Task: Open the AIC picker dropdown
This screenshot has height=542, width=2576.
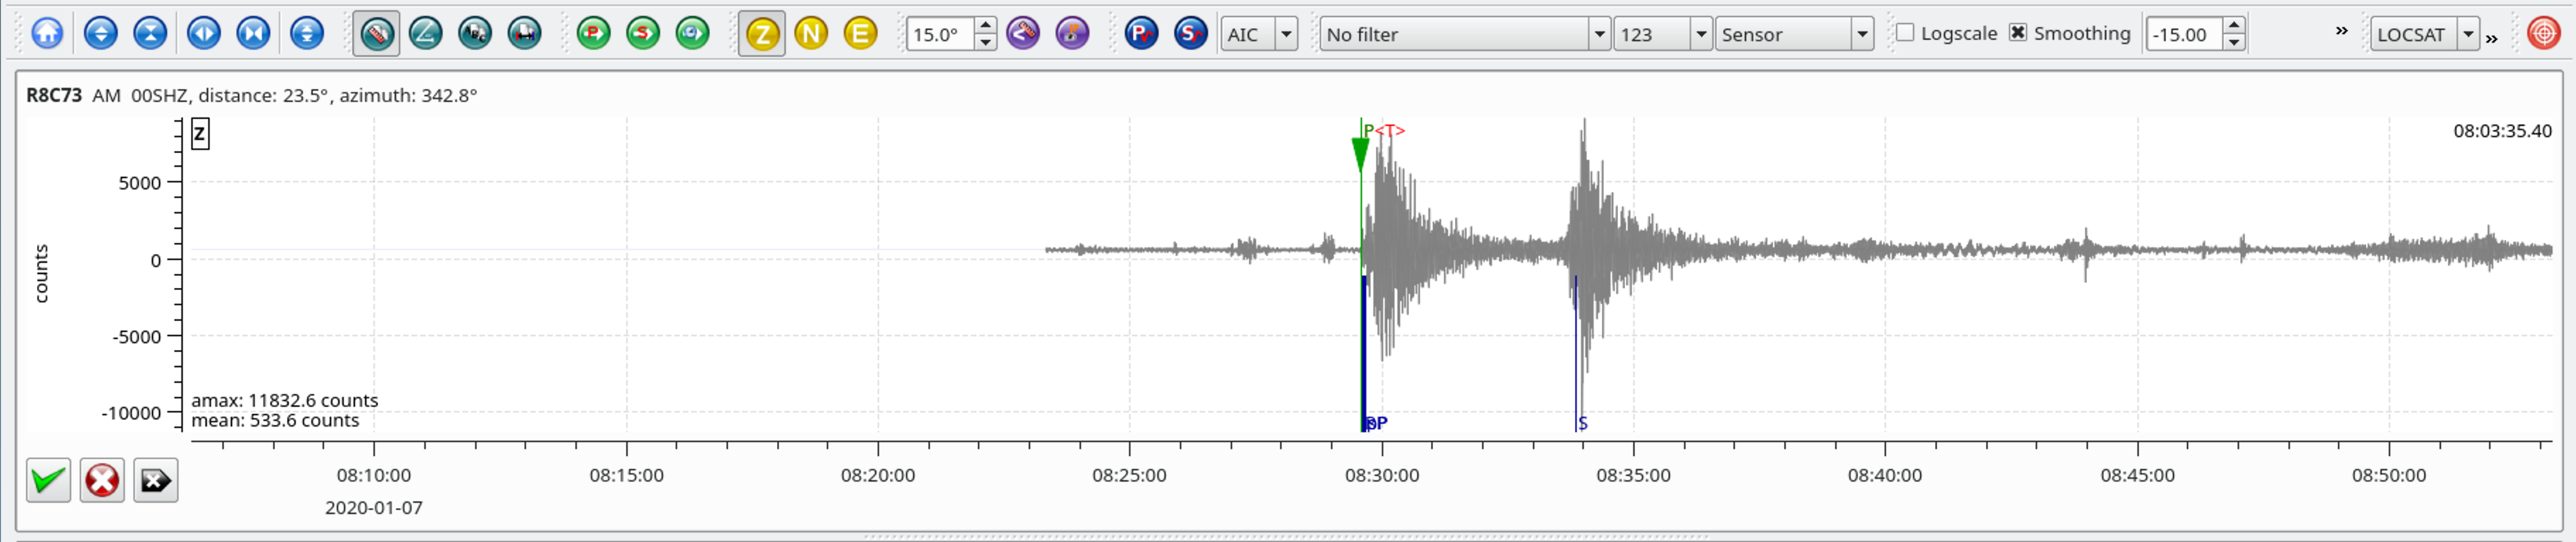Action: click(1259, 34)
